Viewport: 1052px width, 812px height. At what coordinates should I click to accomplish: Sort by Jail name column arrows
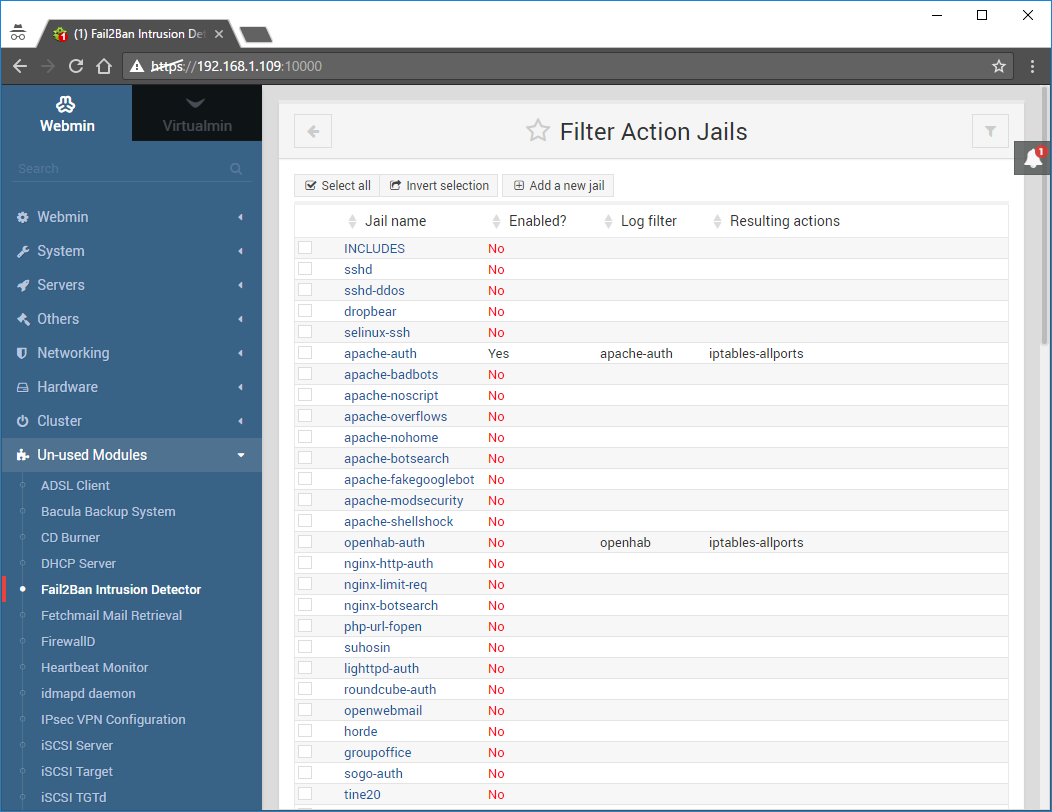click(352, 221)
